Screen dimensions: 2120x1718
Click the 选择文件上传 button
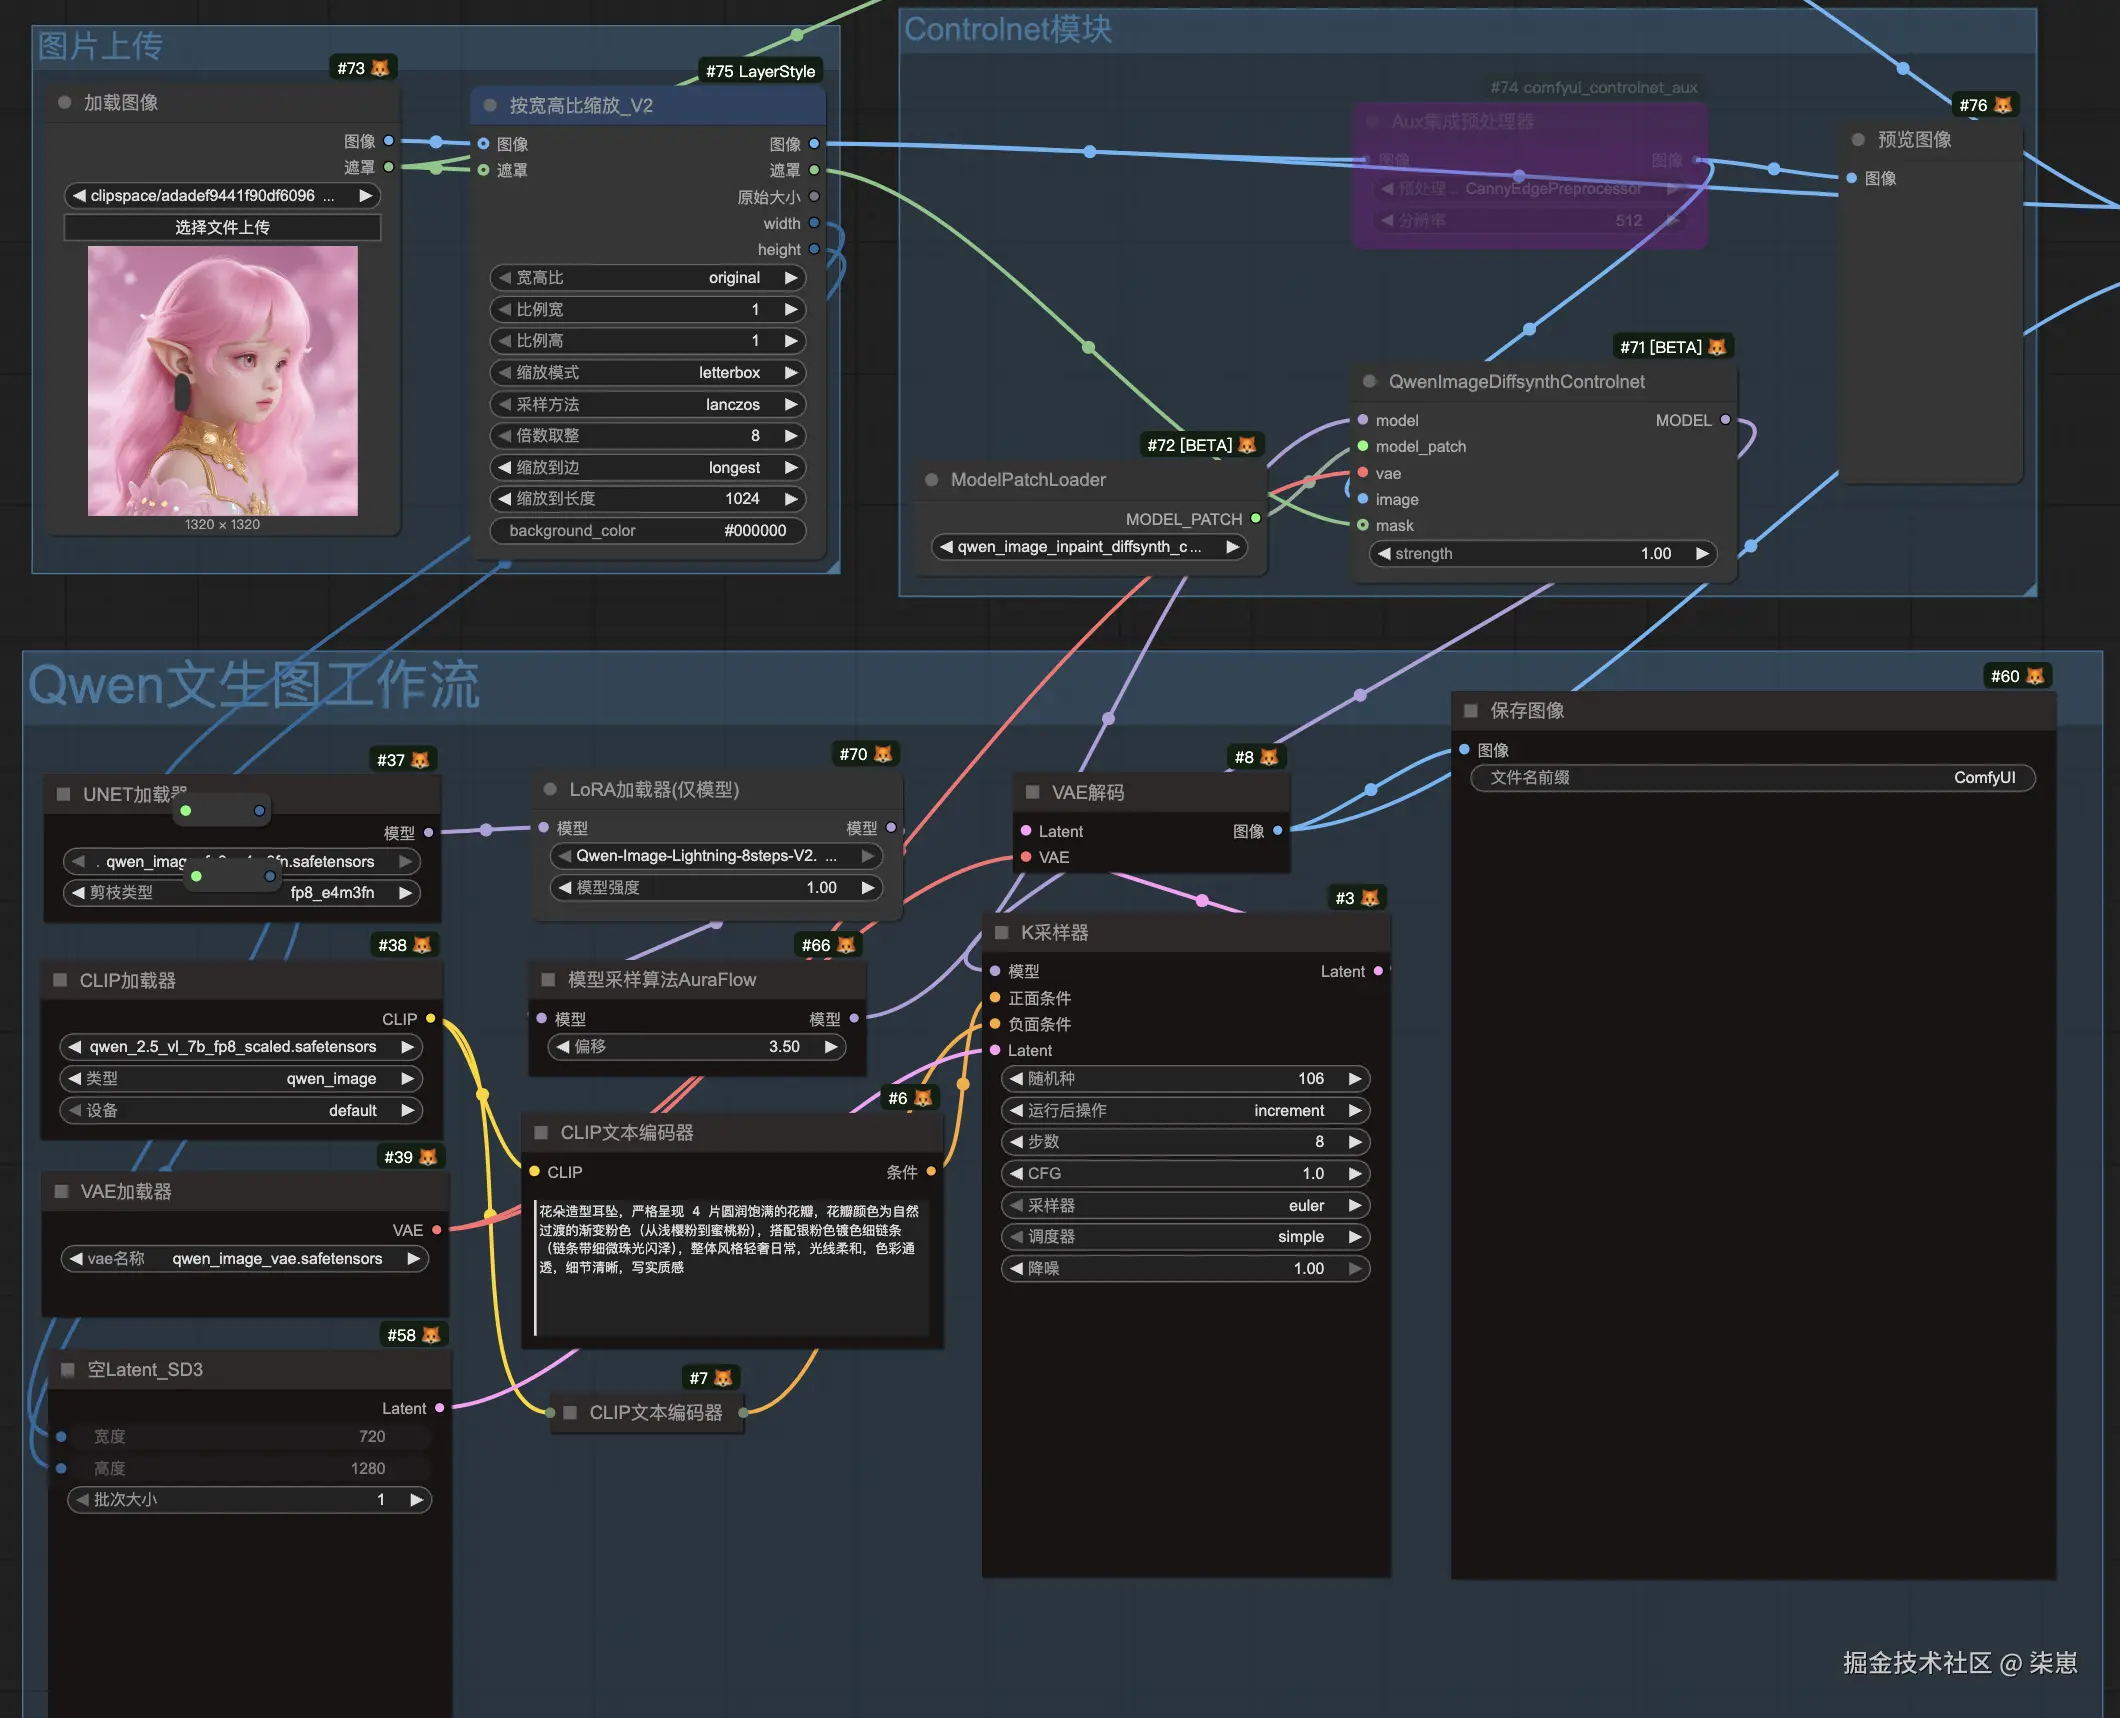[222, 227]
